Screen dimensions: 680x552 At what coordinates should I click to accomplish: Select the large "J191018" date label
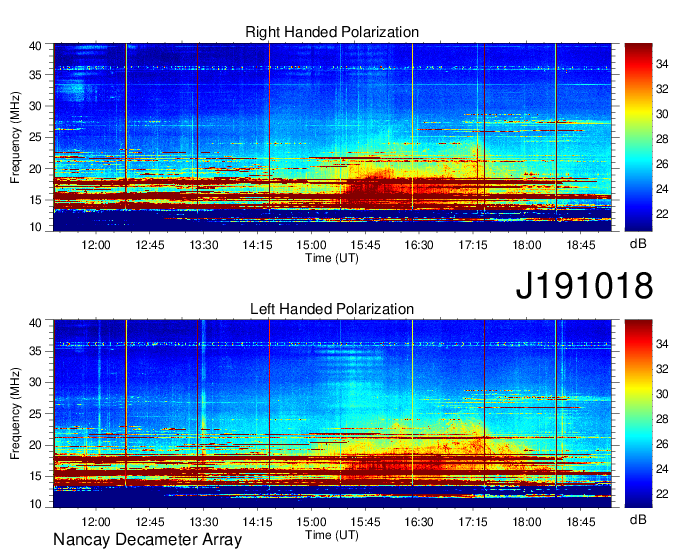pyautogui.click(x=584, y=286)
